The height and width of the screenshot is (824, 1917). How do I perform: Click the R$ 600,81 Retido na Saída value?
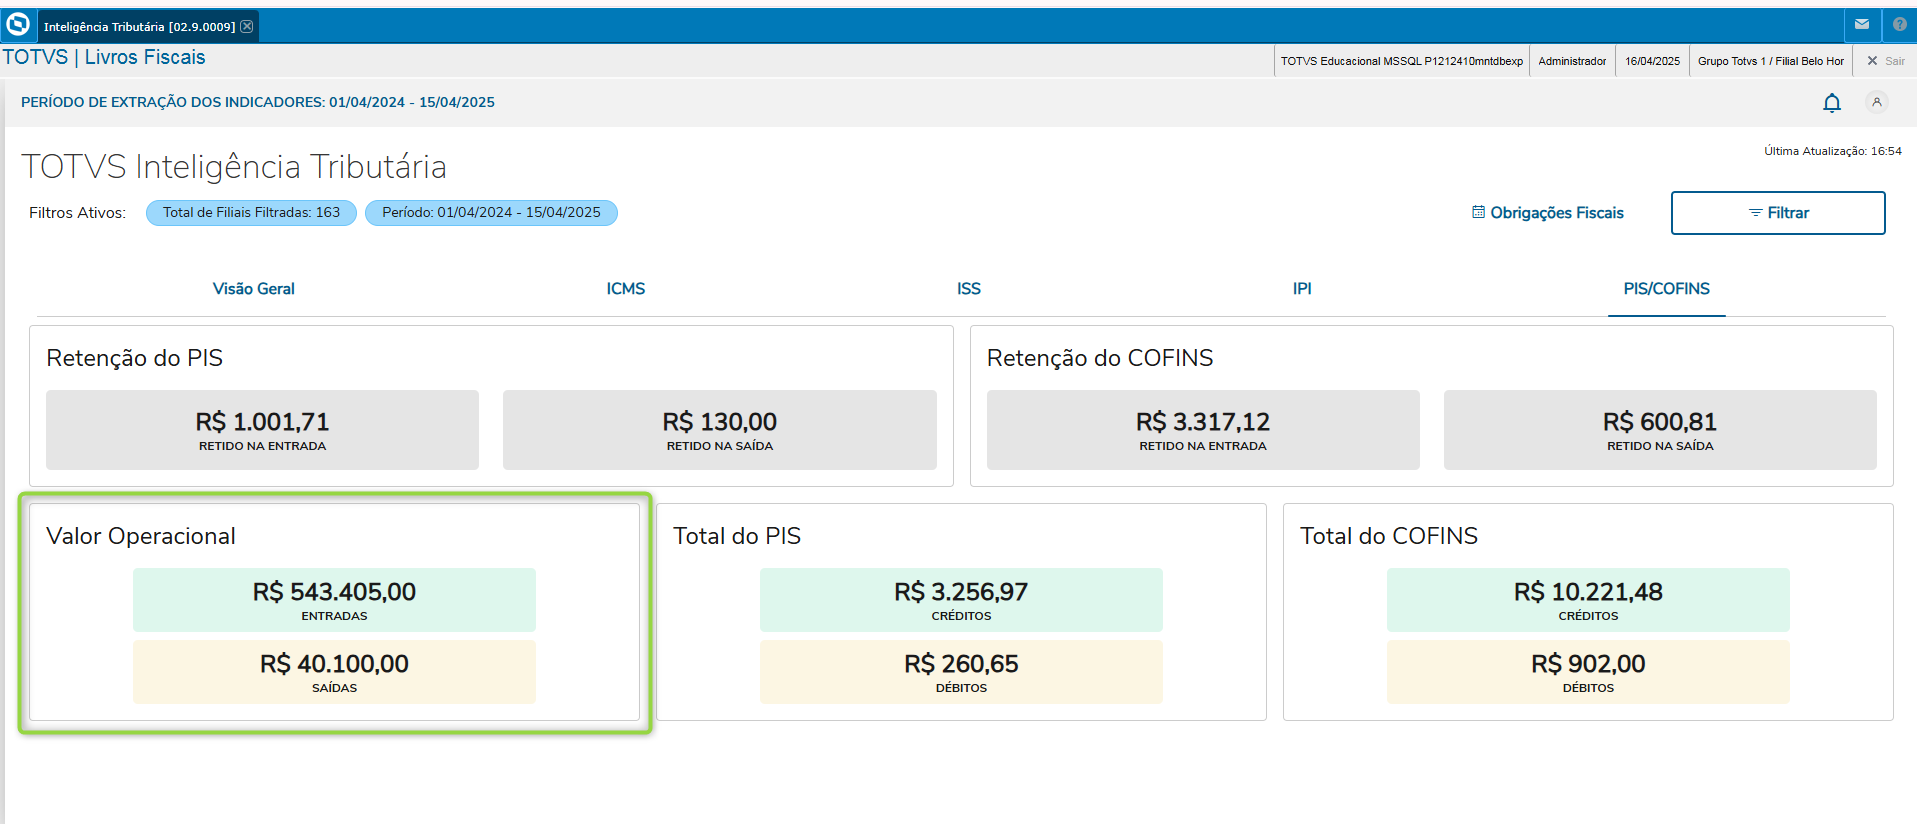[x=1660, y=422]
